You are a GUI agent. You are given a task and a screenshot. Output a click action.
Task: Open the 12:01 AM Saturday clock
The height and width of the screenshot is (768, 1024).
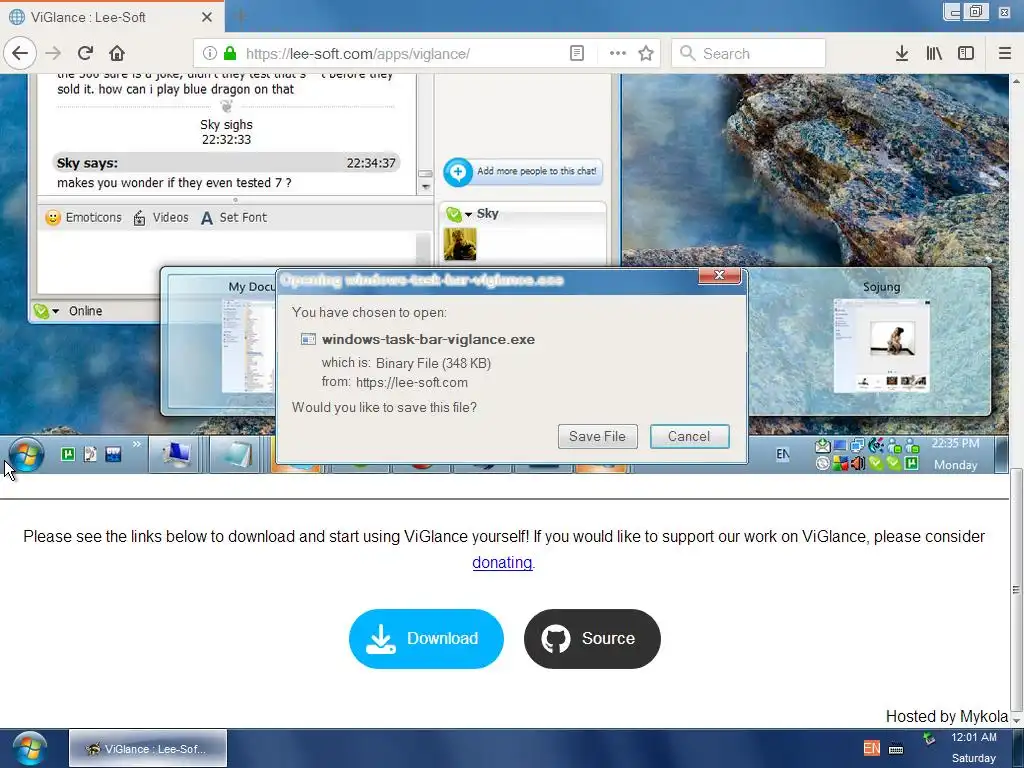point(974,748)
